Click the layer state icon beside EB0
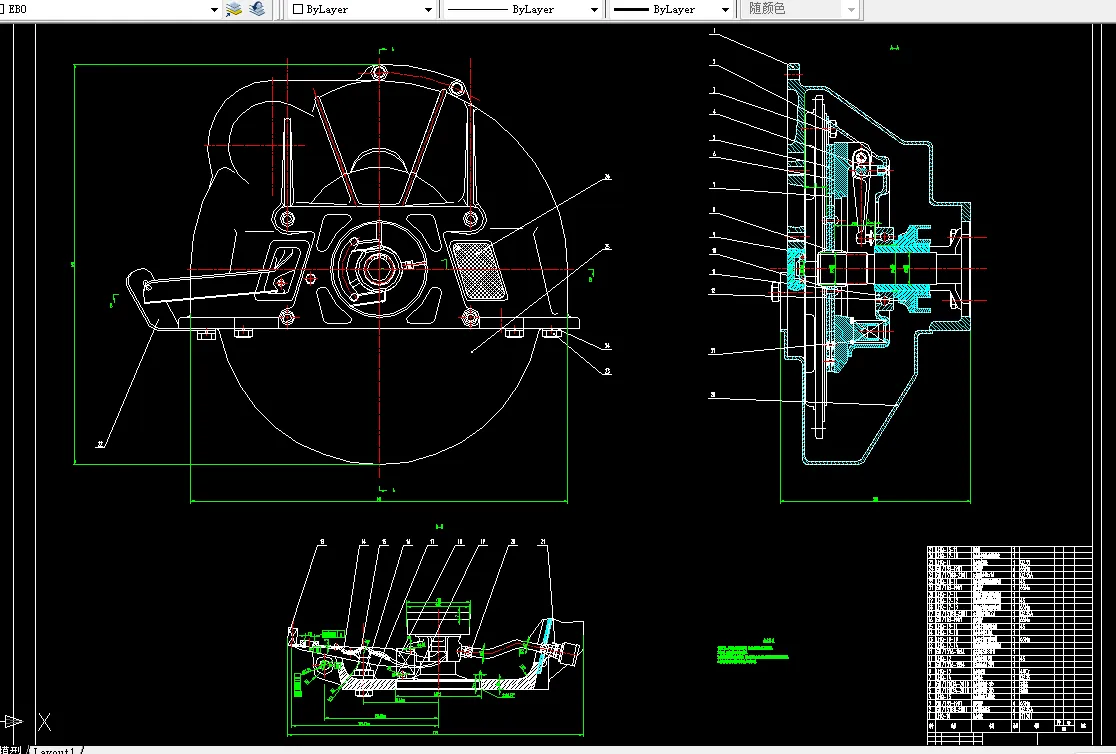Viewport: 1116px width, 754px height. [x=3, y=9]
